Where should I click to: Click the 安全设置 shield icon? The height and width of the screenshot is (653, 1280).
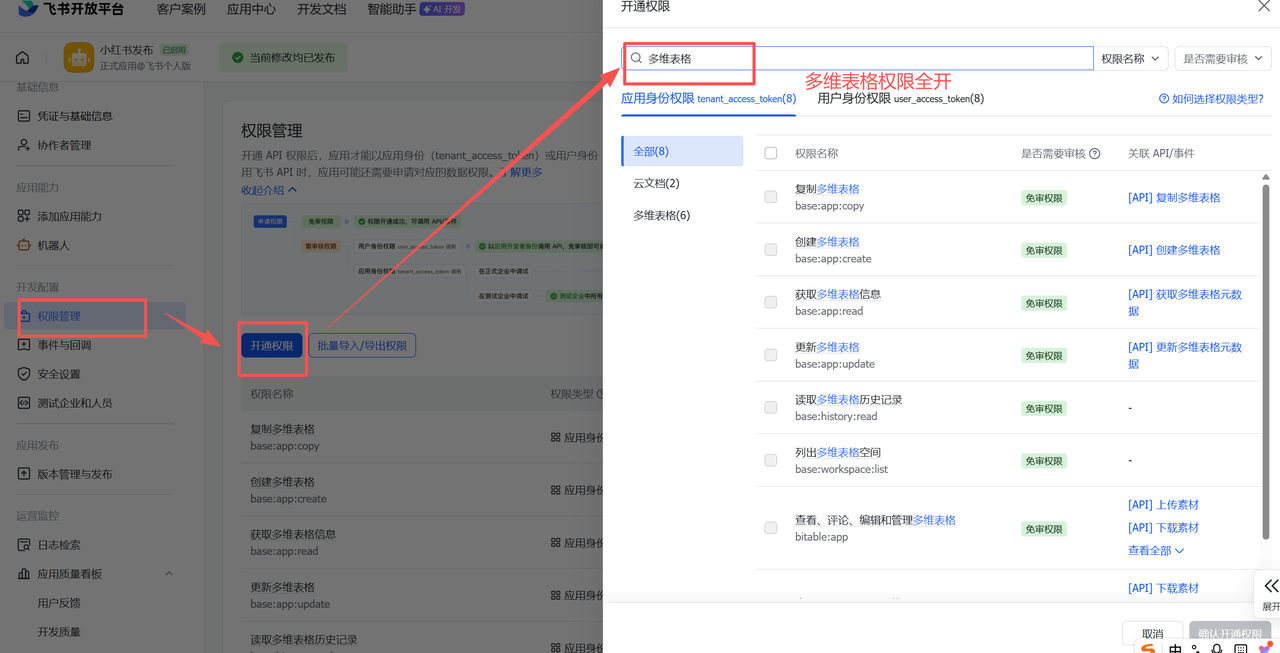pos(24,374)
